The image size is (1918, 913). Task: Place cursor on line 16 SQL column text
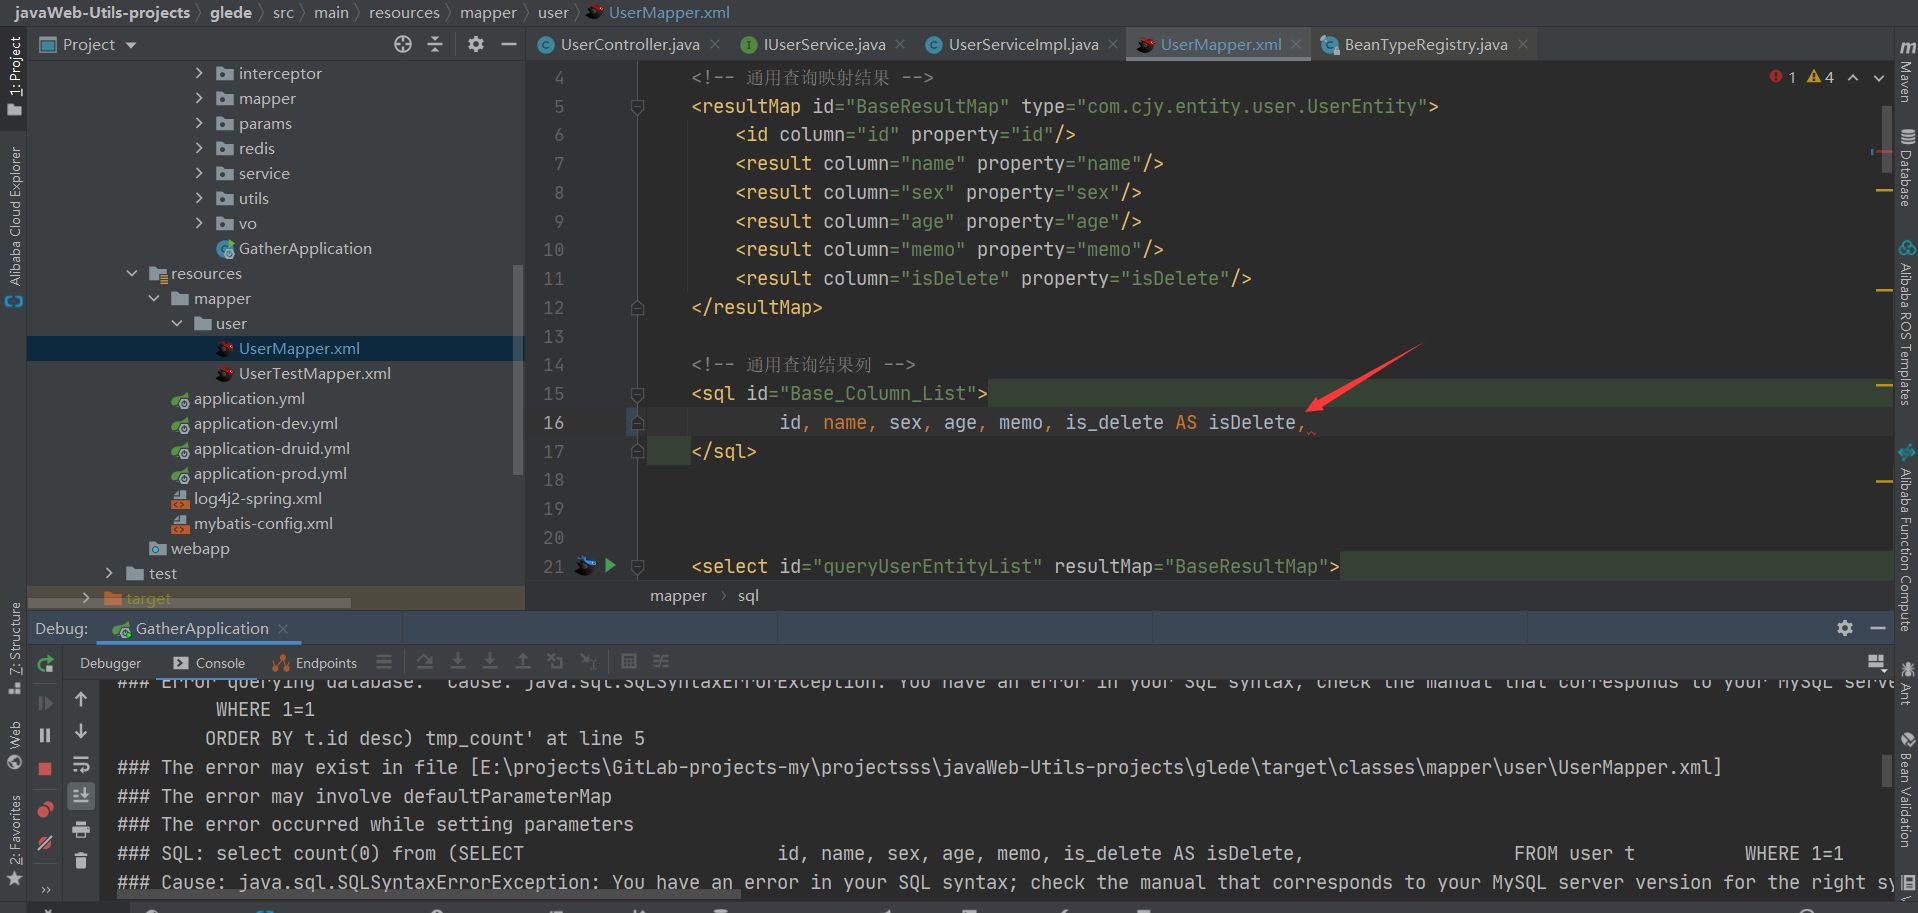tap(1042, 422)
